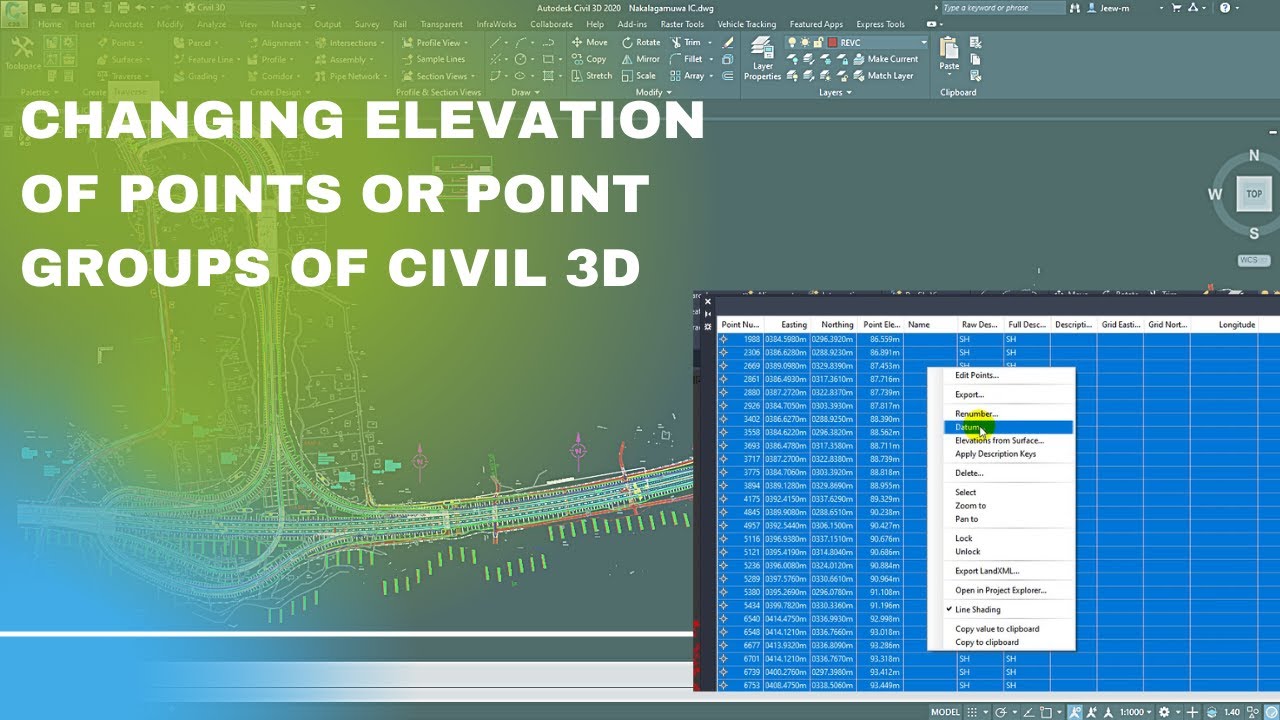This screenshot has width=1280, height=720.
Task: Select the Fillet tool
Action: 686,59
